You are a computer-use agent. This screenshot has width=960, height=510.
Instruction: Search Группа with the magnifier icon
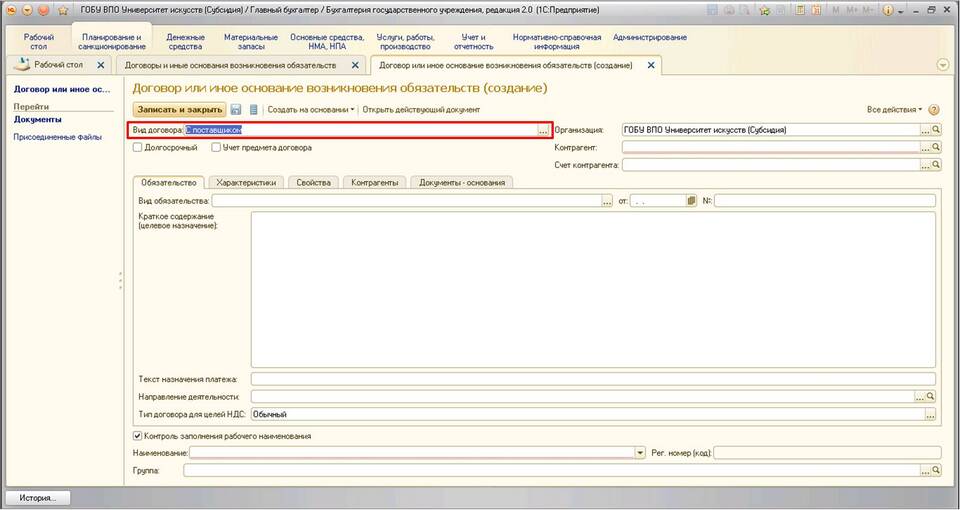coord(936,470)
